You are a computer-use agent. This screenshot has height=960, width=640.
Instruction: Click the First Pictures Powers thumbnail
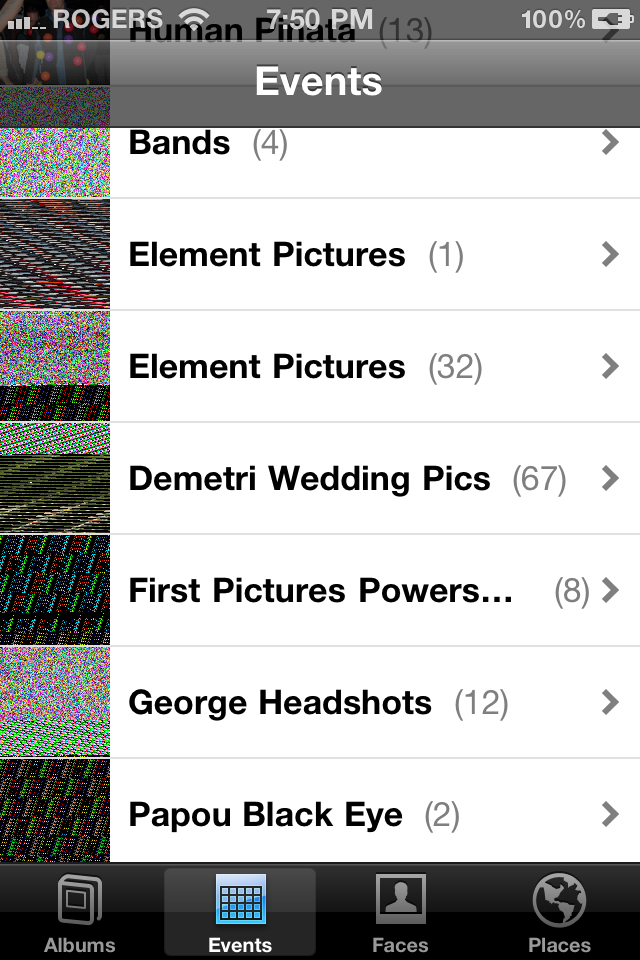click(x=55, y=590)
